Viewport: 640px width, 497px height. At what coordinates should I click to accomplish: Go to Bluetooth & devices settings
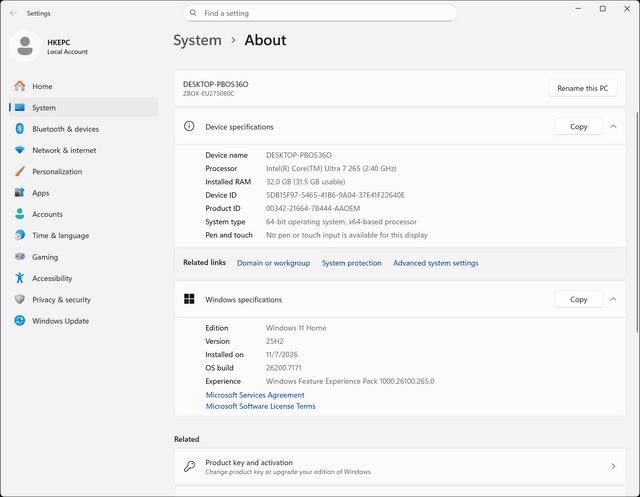click(83, 129)
